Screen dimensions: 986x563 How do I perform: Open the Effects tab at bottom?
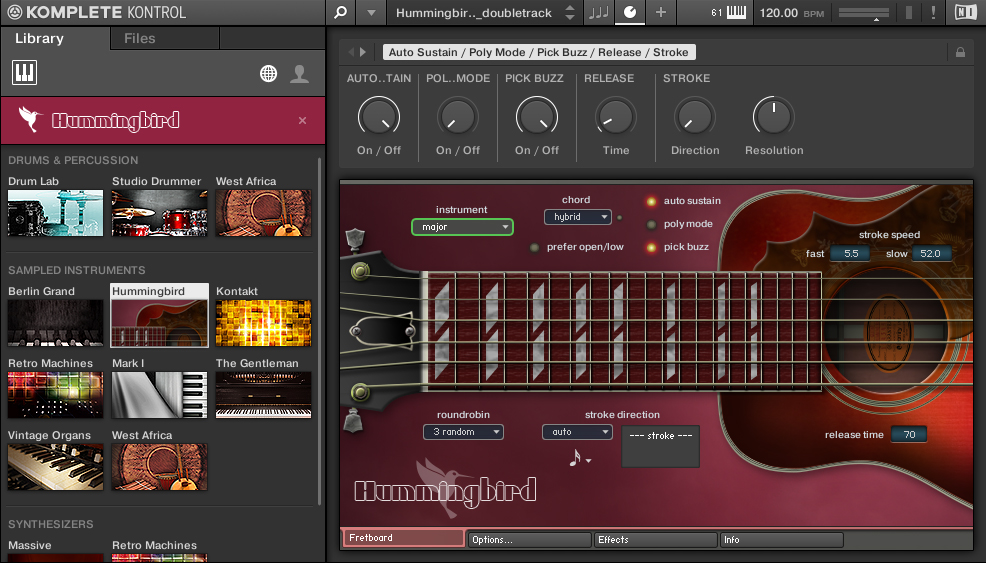click(655, 540)
